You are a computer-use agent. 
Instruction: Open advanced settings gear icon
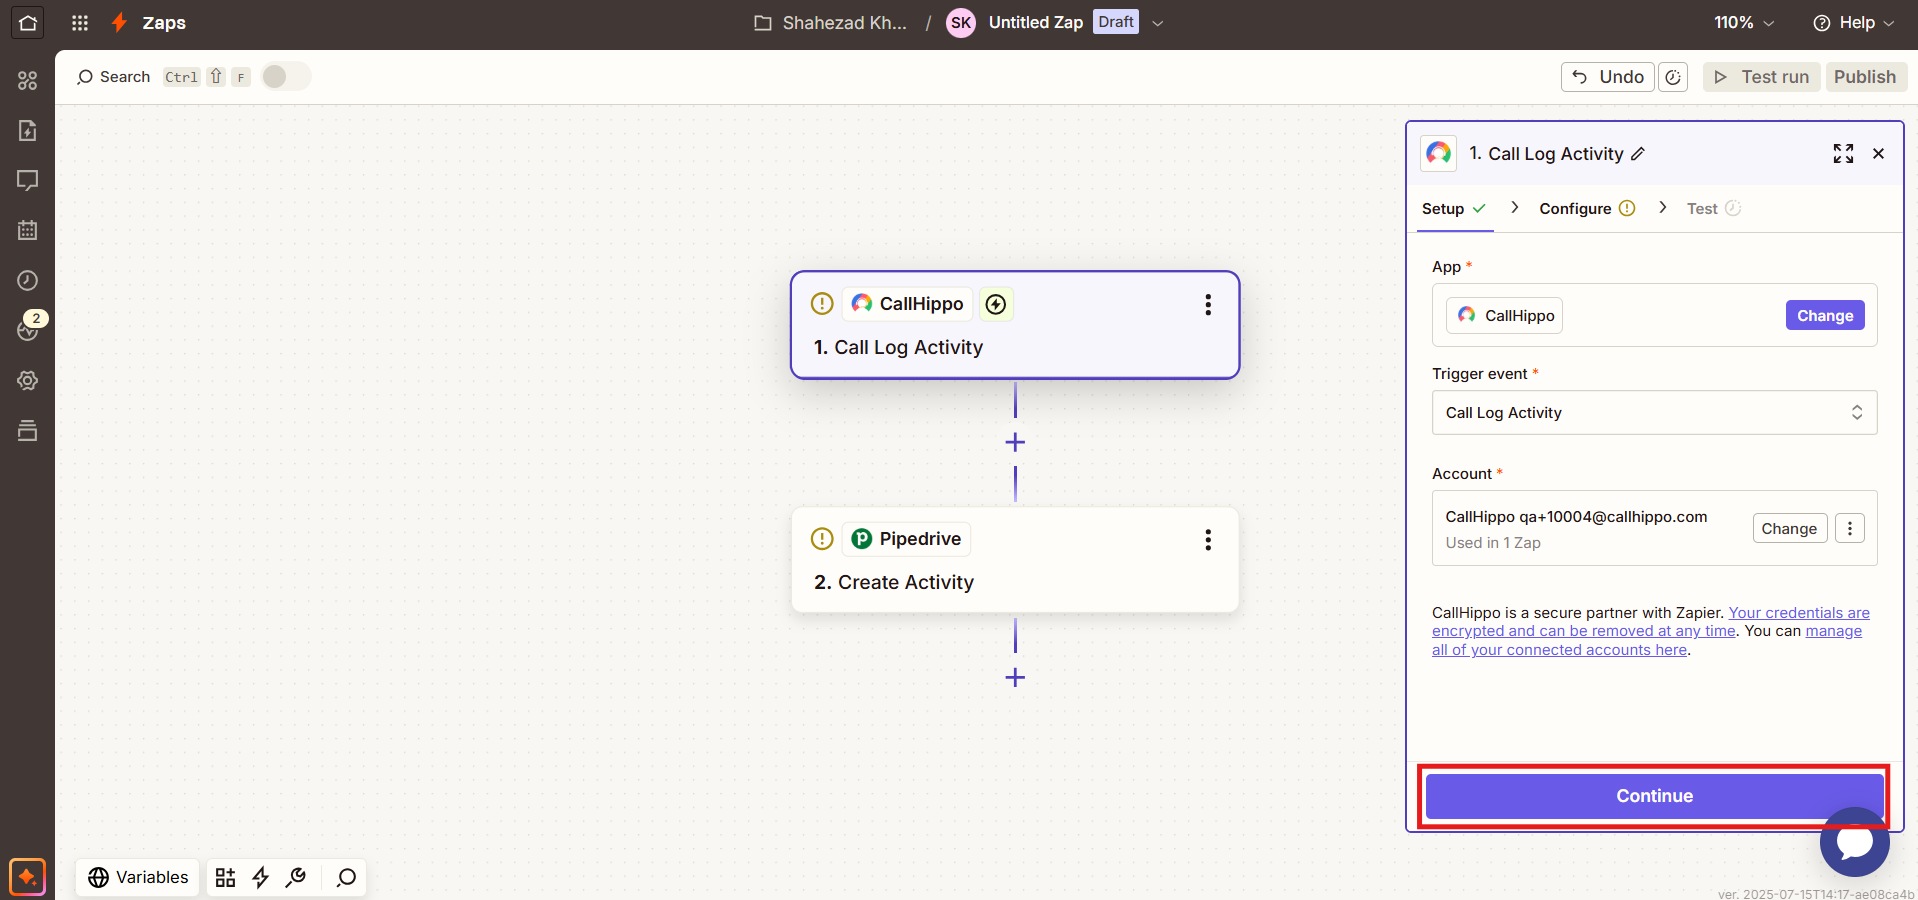[27, 380]
